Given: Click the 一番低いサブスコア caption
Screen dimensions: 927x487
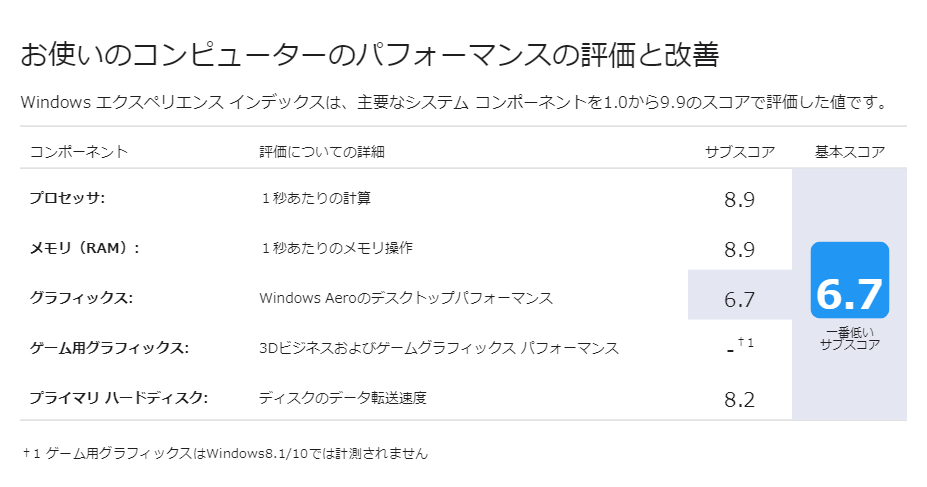Looking at the screenshot, I should (850, 339).
